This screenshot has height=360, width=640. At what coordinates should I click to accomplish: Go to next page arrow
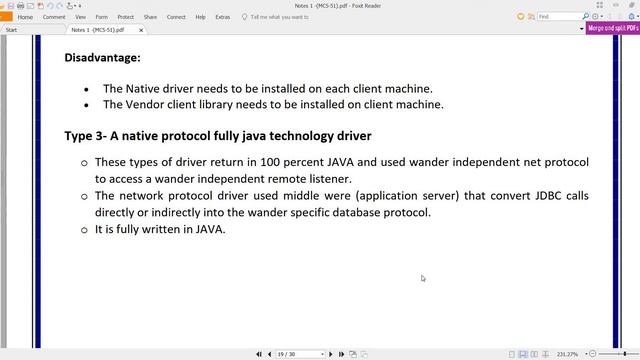(x=331, y=354)
